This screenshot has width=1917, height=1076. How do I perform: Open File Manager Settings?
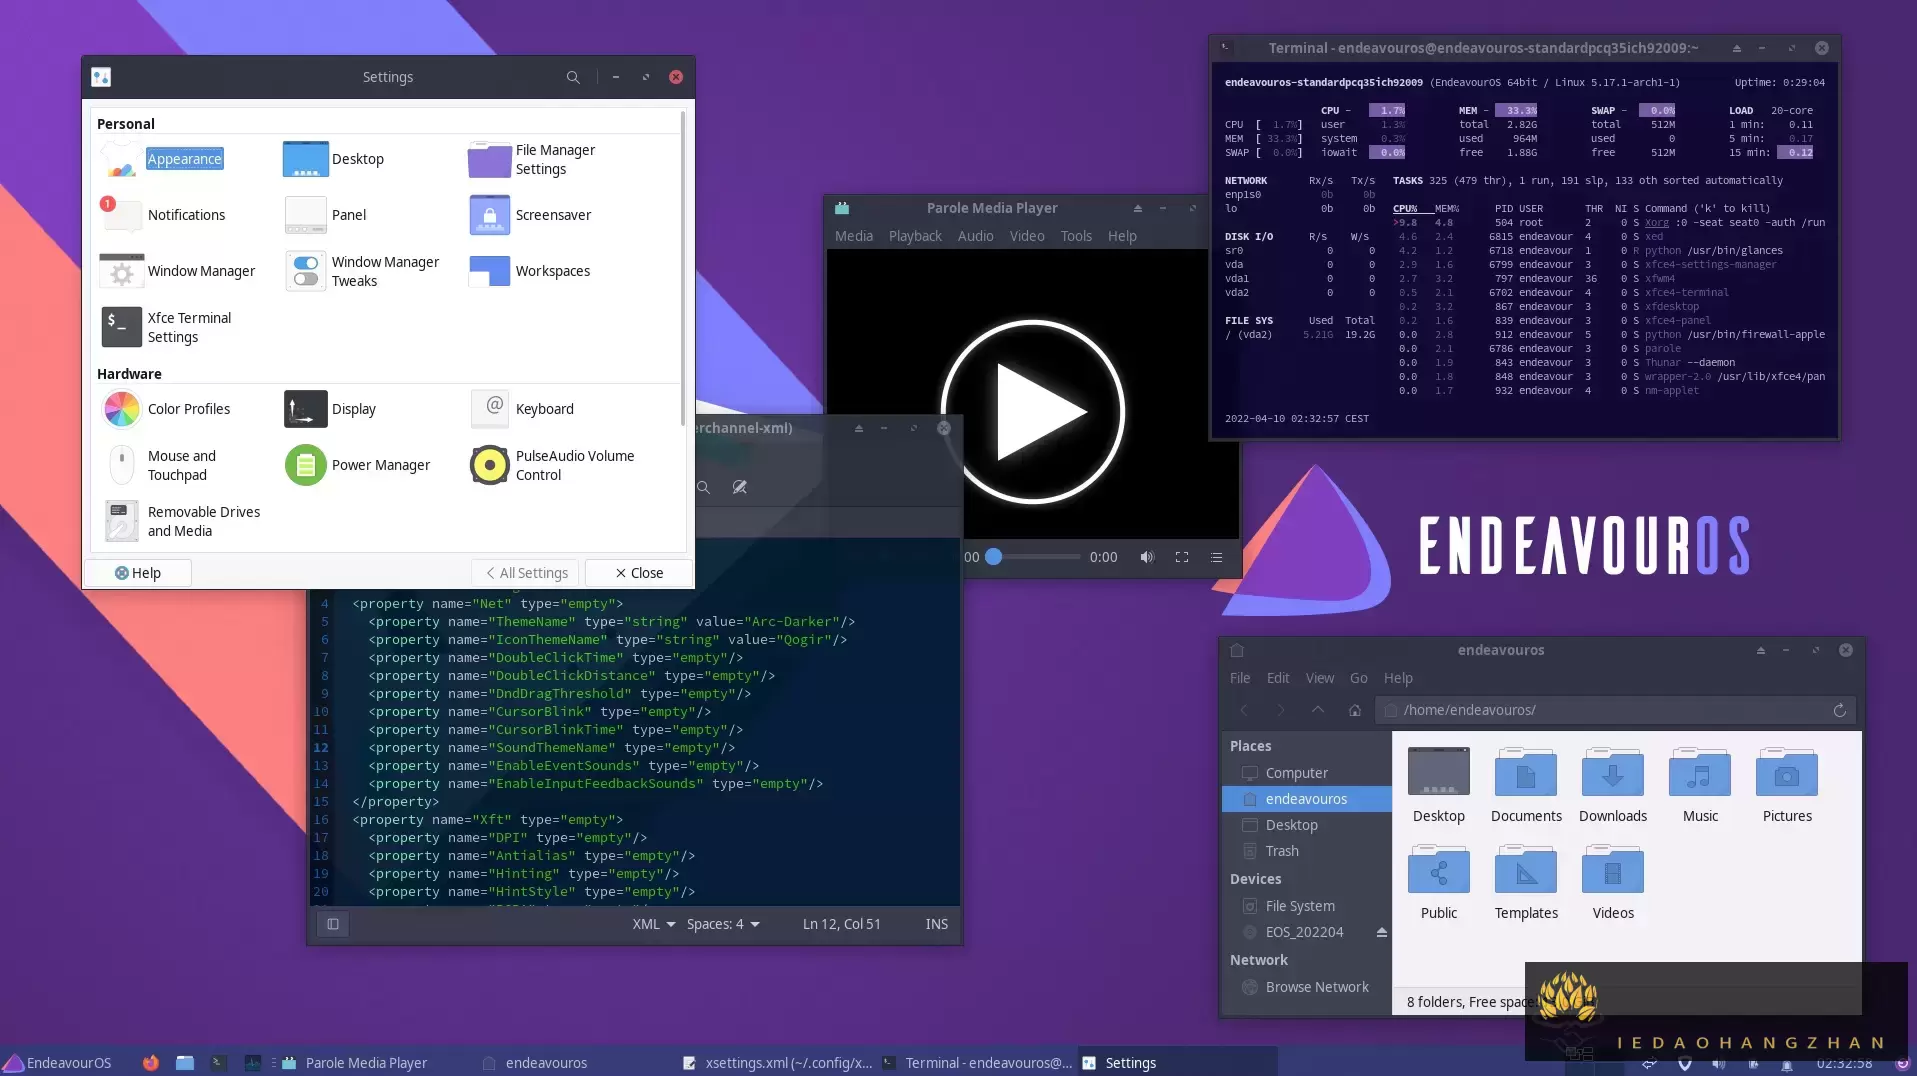pos(532,159)
